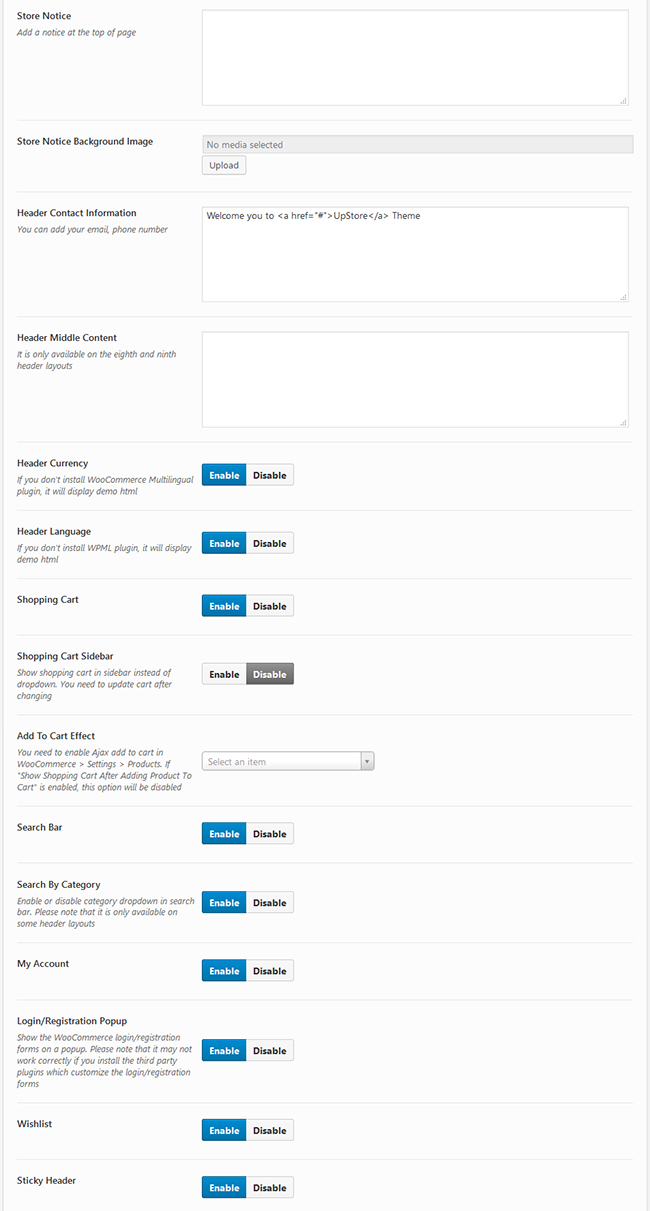The height and width of the screenshot is (1211, 650).
Task: Enable the Shopping Cart Sidebar
Action: [224, 674]
